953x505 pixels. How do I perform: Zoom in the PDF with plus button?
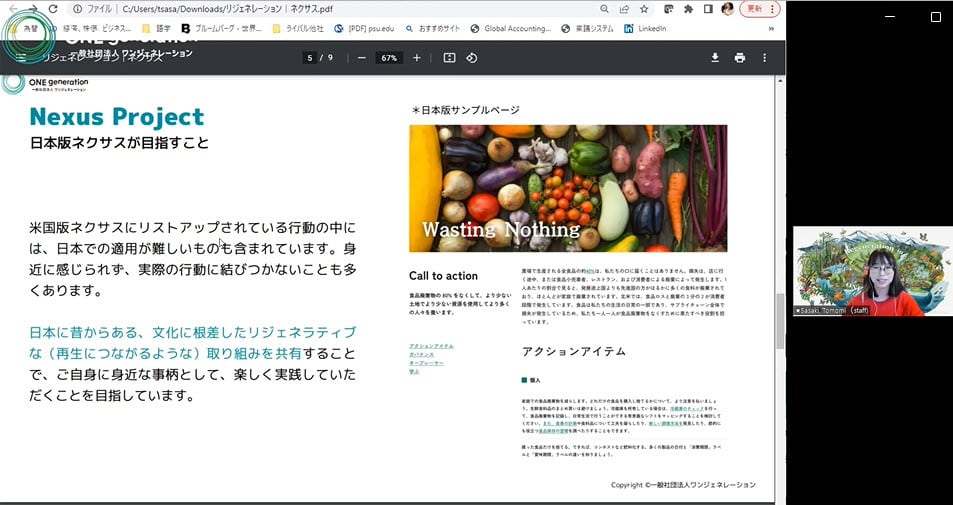417,58
